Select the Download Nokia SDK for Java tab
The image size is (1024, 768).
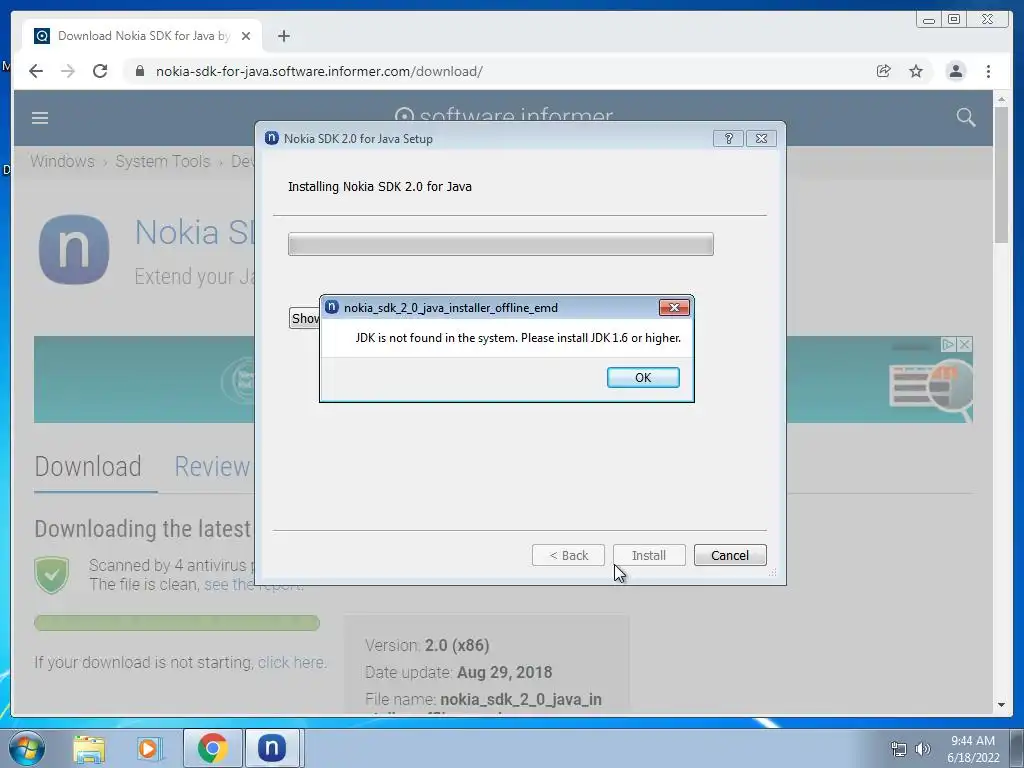point(142,36)
